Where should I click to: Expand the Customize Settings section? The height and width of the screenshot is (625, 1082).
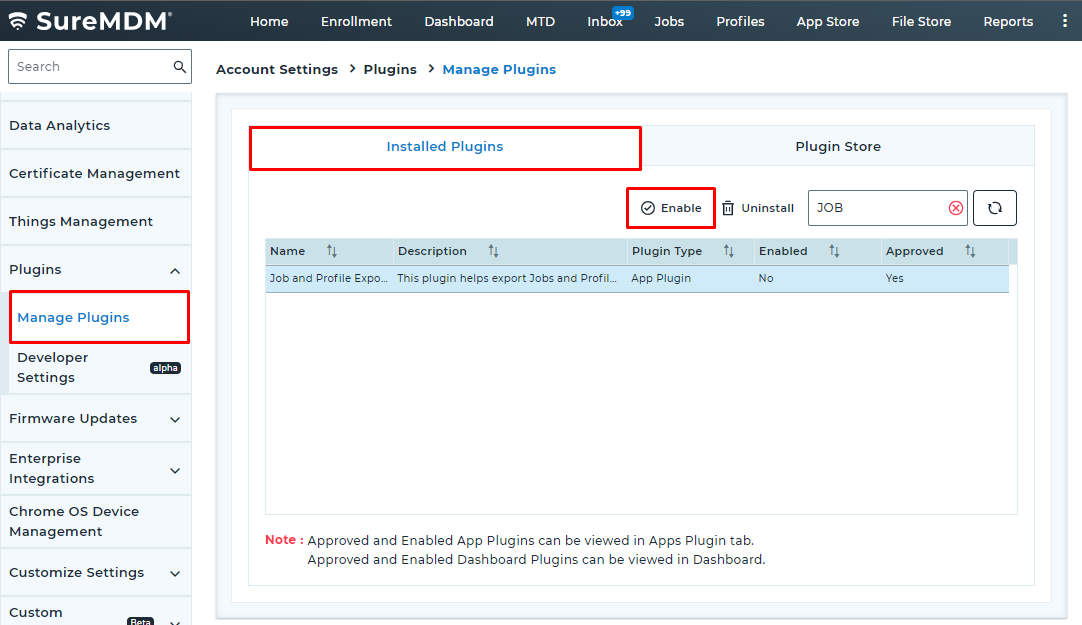(175, 572)
